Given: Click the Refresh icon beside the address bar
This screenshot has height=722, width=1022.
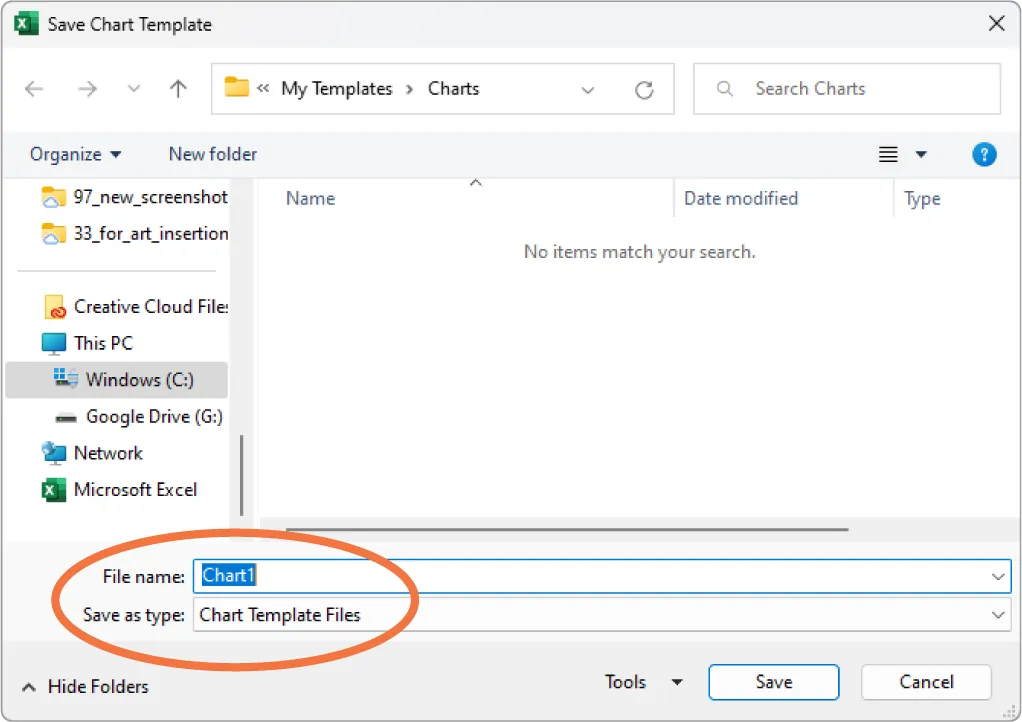Looking at the screenshot, I should pyautogui.click(x=643, y=88).
